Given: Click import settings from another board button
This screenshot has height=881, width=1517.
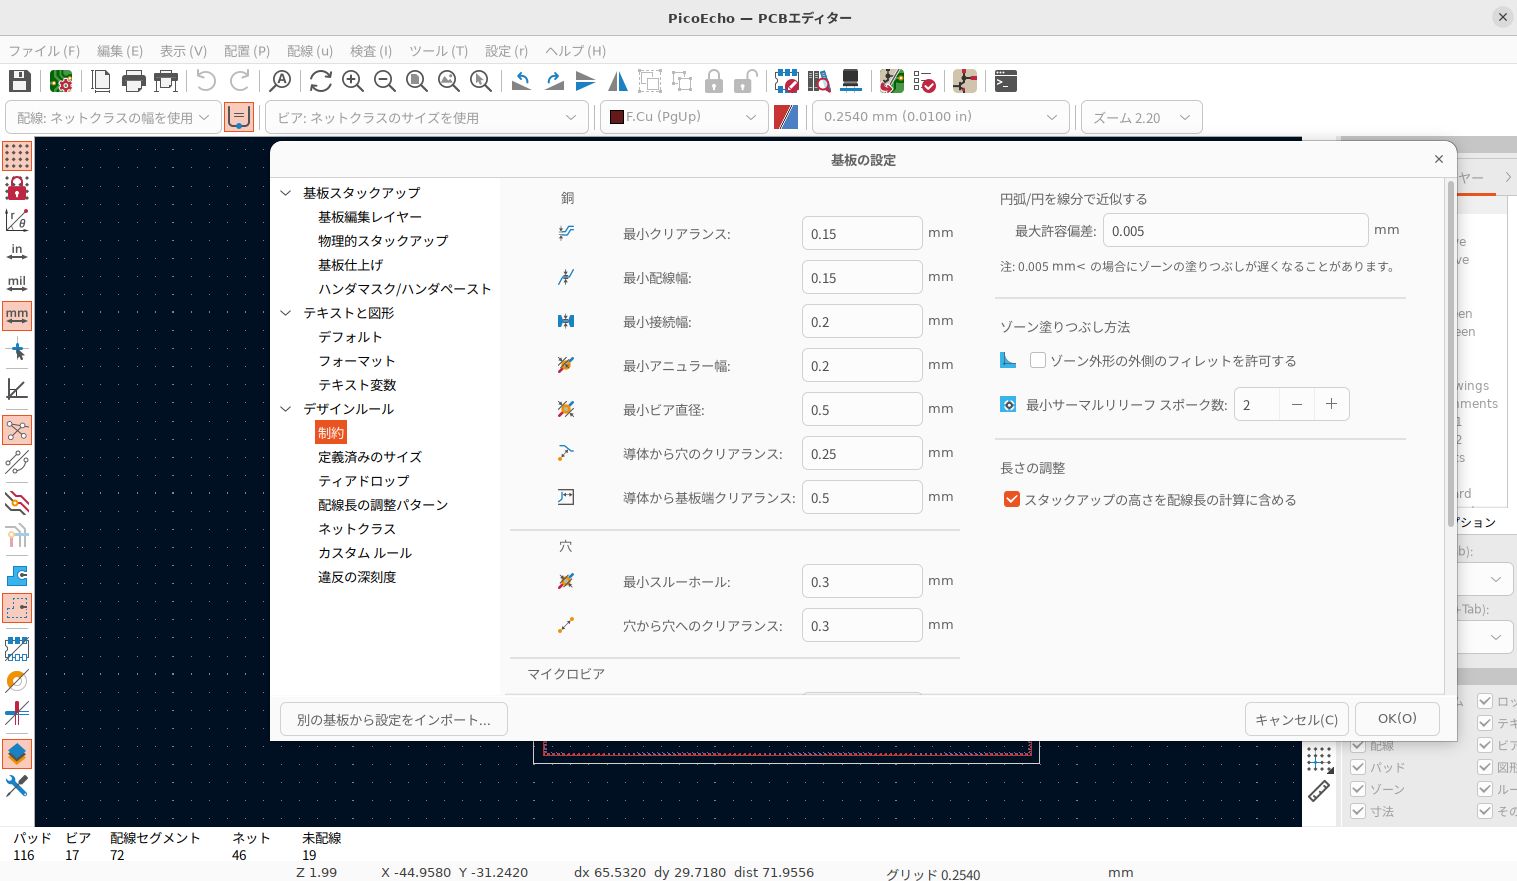Looking at the screenshot, I should (393, 720).
